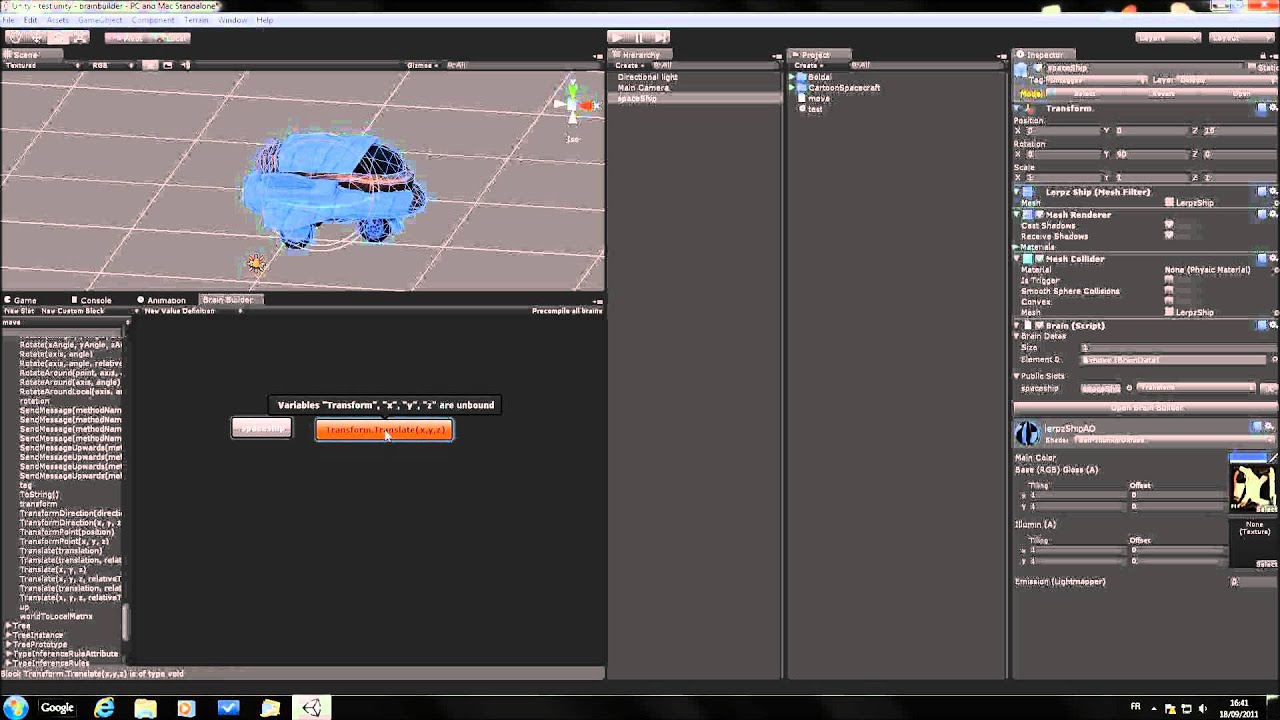
Task: Select the Hand tool in toolbar
Action: (15, 38)
